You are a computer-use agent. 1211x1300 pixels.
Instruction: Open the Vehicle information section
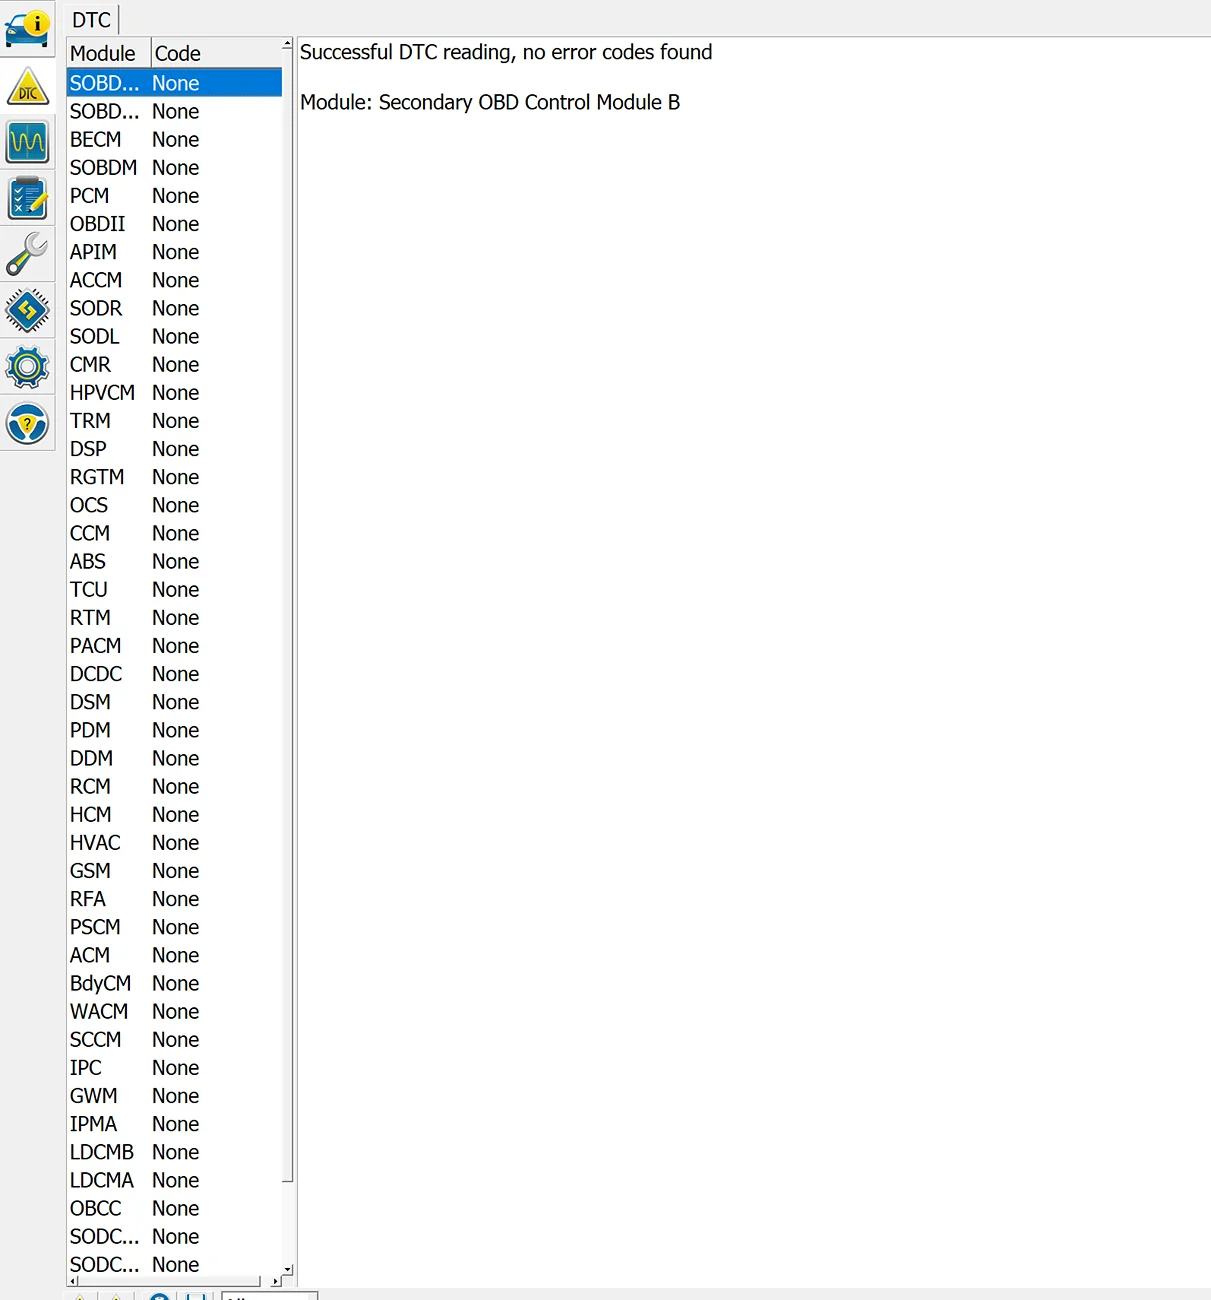click(27, 29)
